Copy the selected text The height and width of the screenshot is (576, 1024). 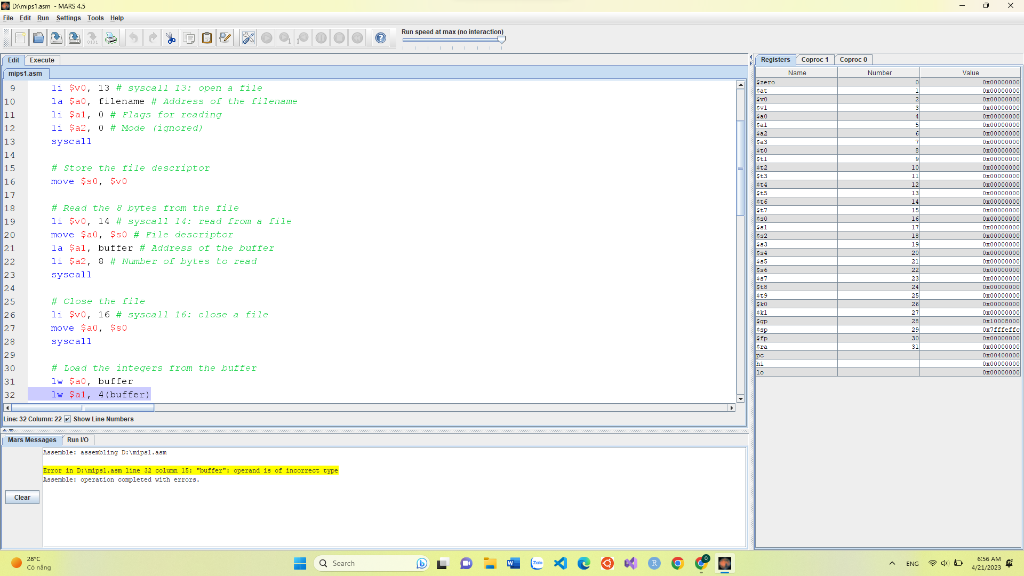pyautogui.click(x=189, y=38)
